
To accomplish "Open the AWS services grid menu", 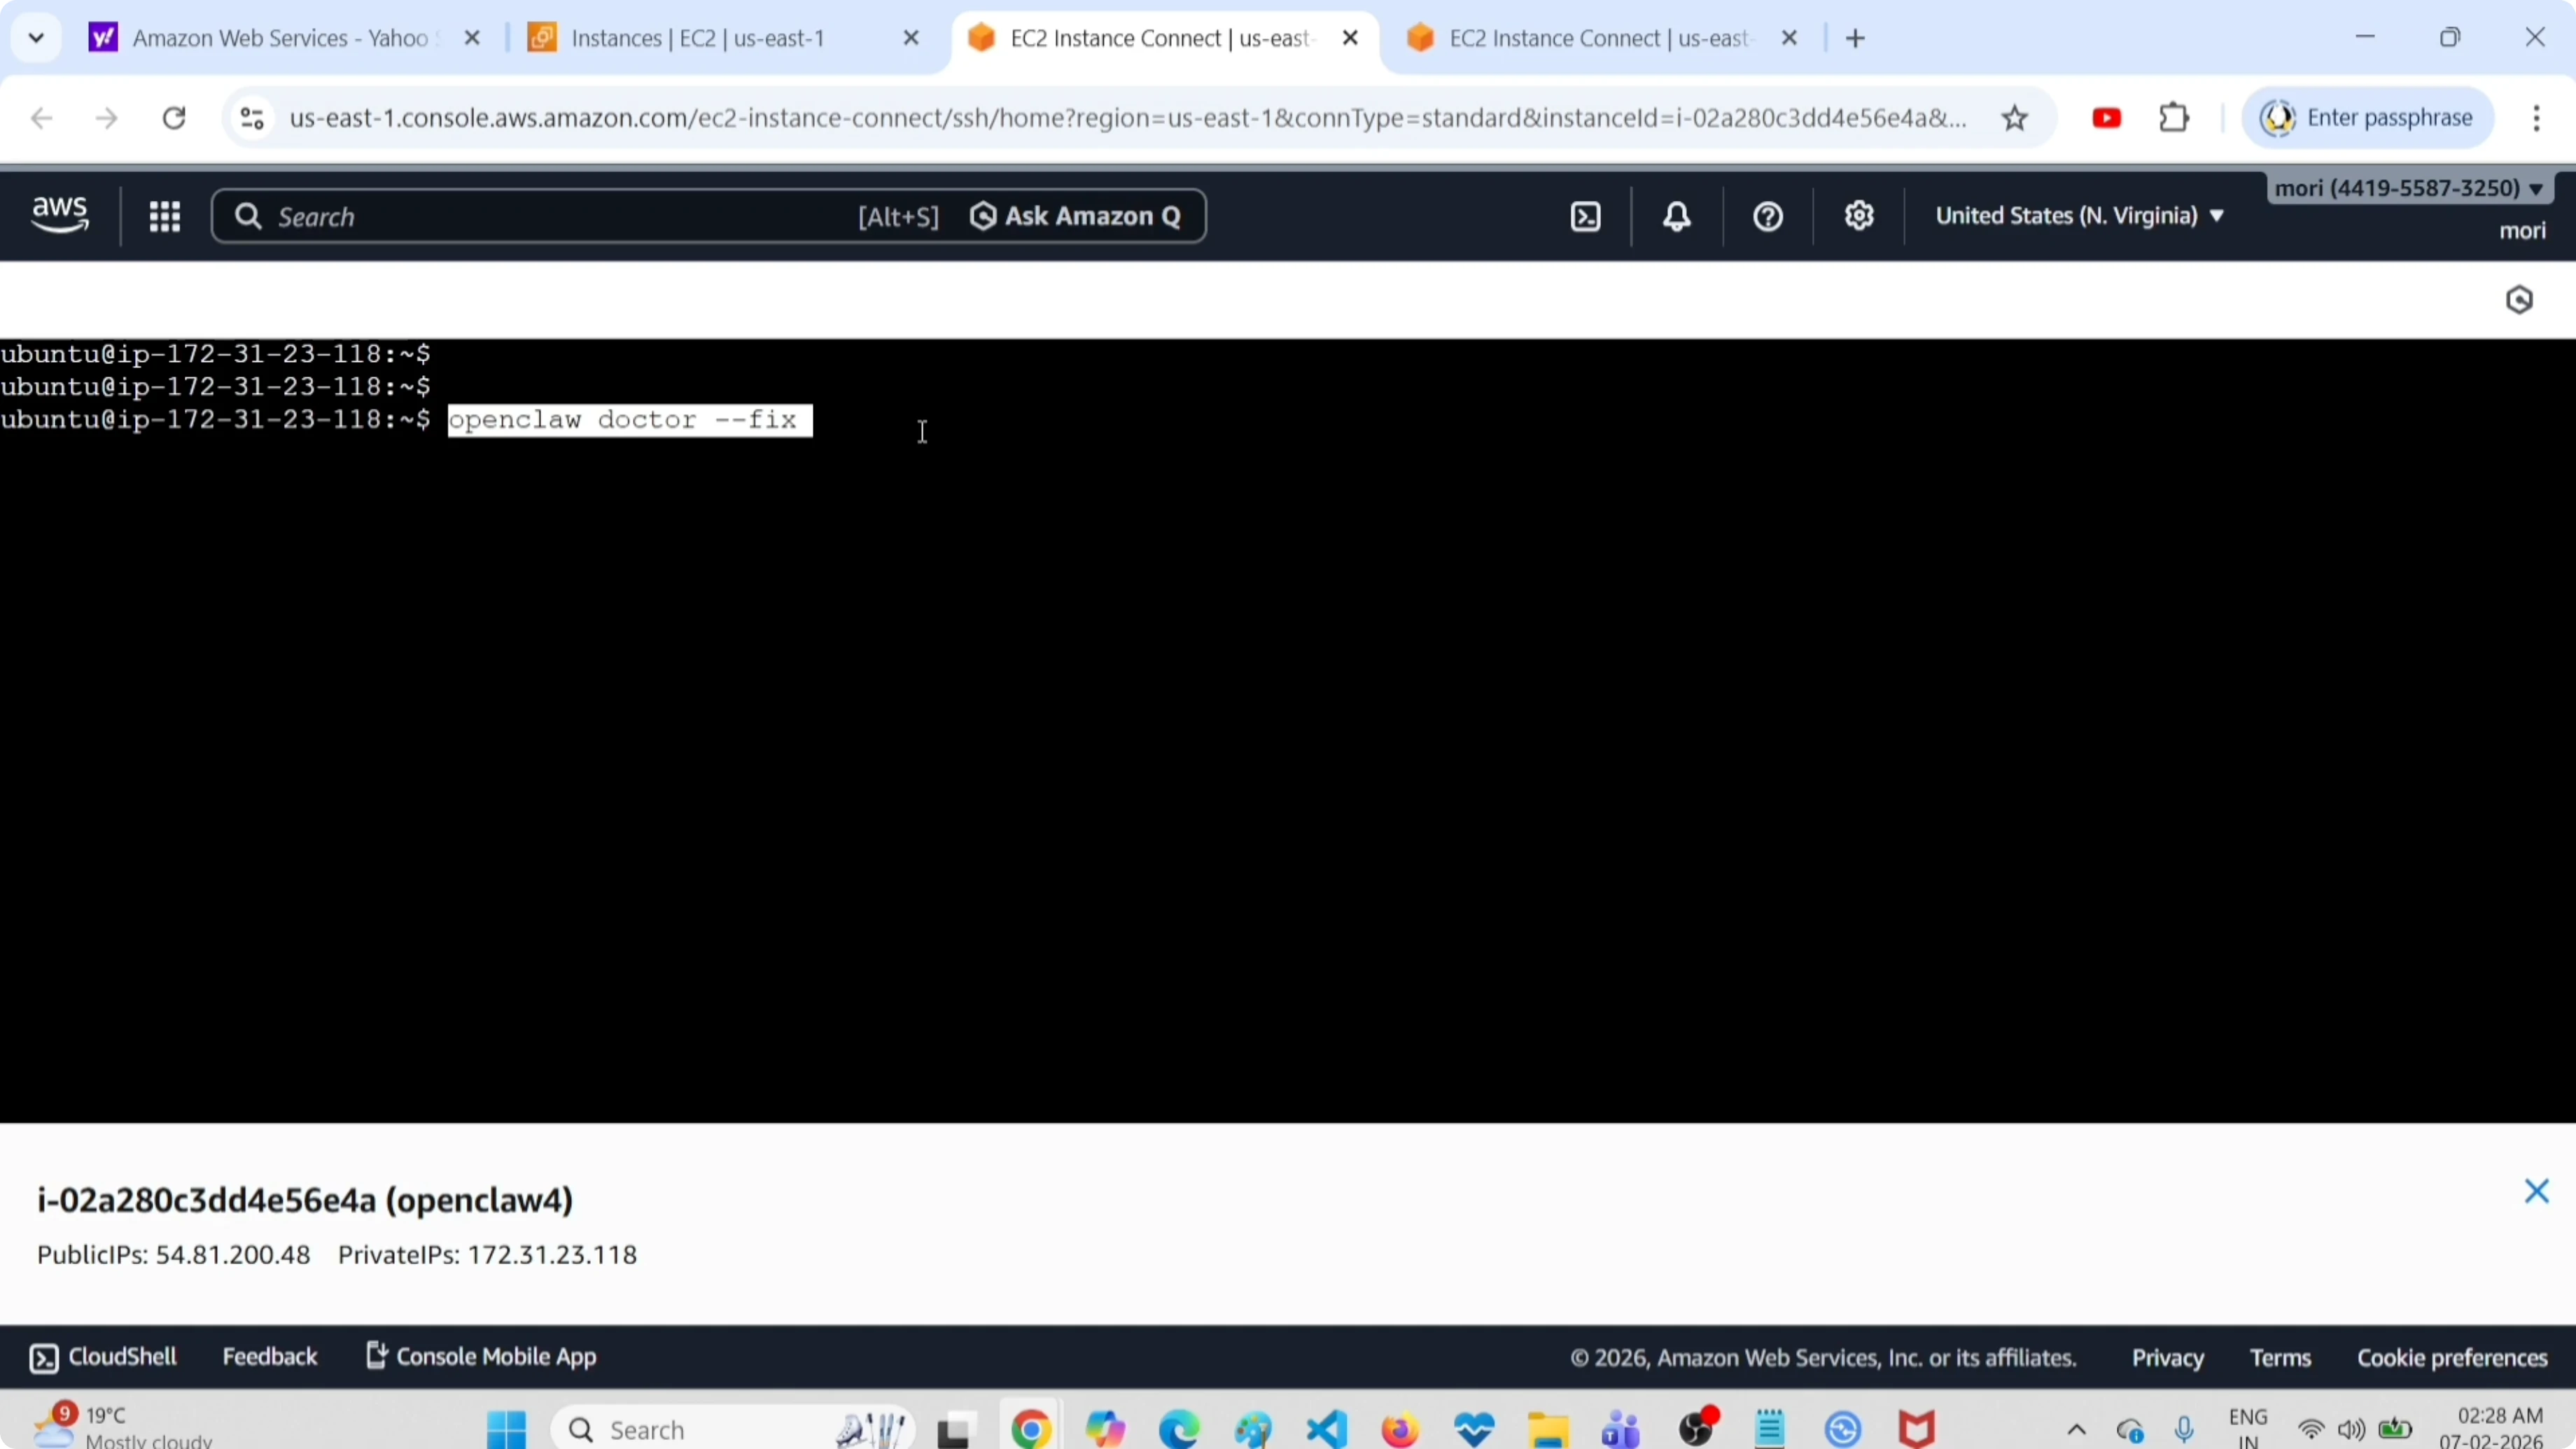I will [x=165, y=217].
